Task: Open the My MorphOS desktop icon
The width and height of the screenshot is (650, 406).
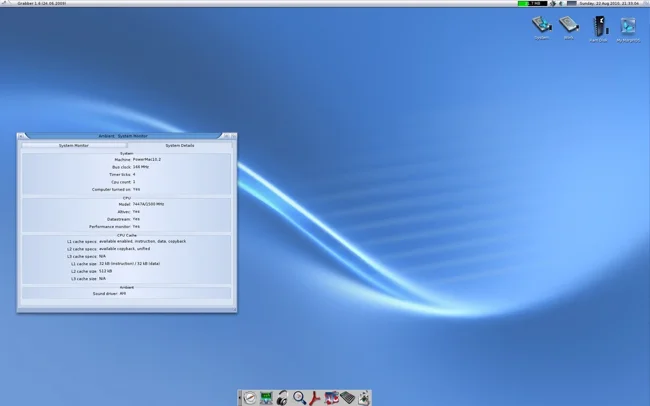Action: click(x=628, y=26)
